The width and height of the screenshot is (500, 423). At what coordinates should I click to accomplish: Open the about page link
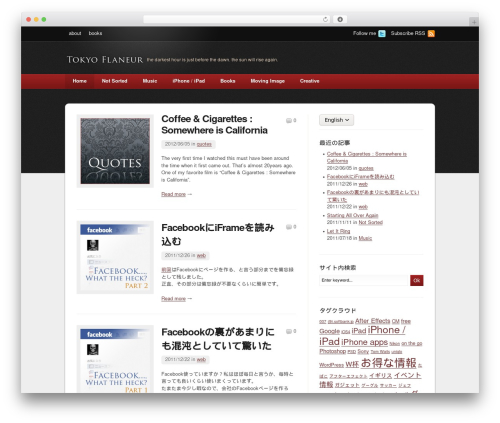tap(75, 33)
